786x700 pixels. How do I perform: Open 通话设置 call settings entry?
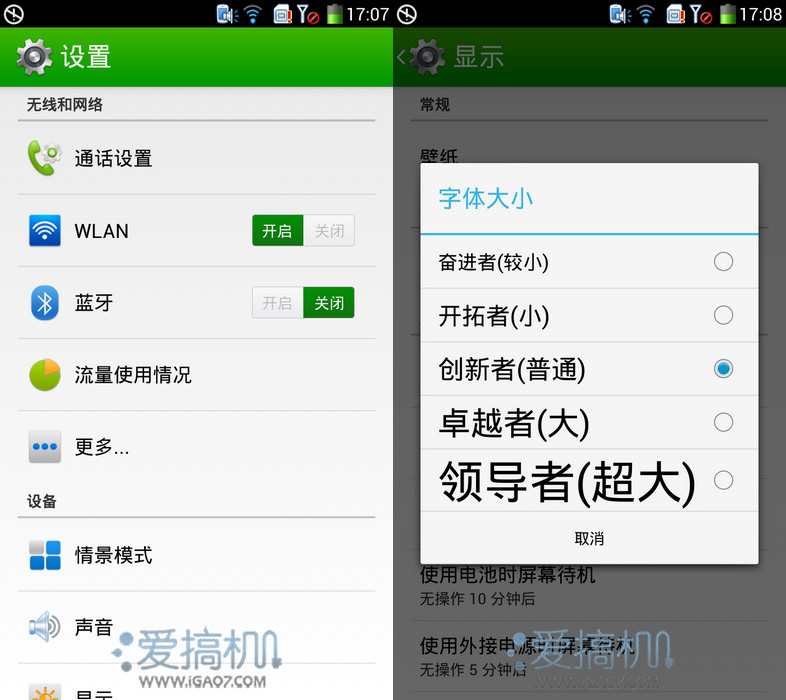coord(196,158)
